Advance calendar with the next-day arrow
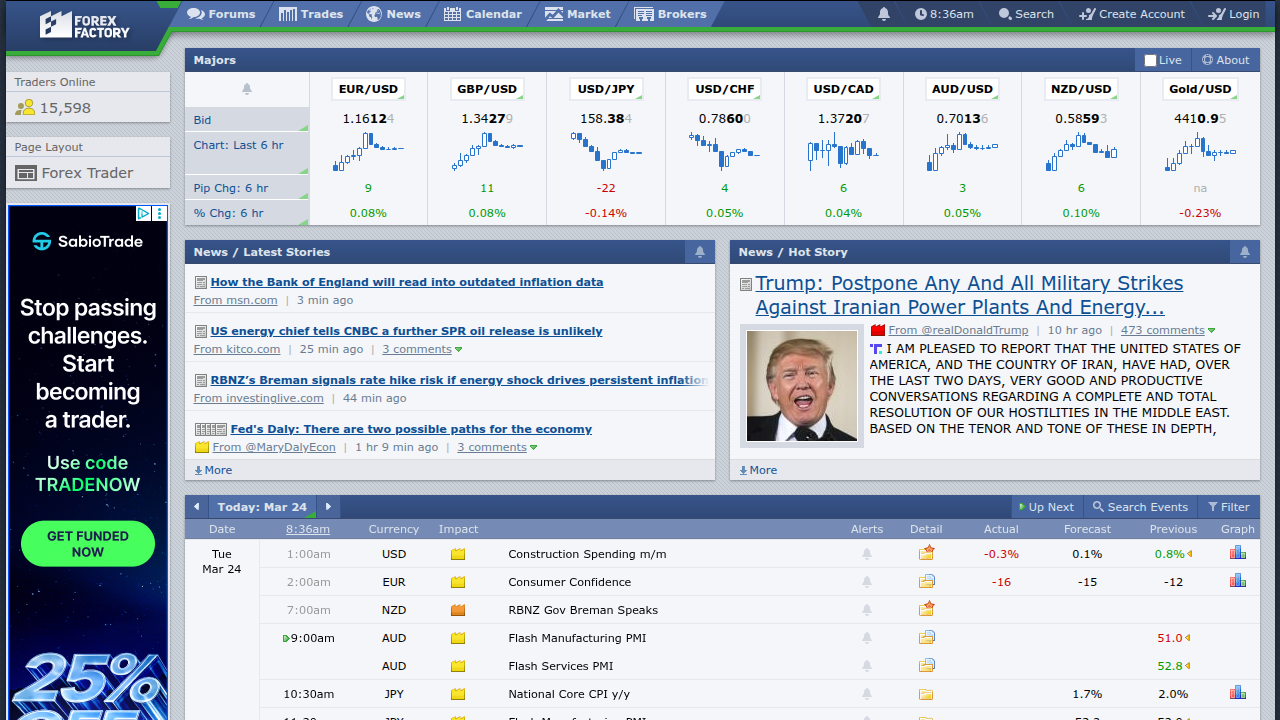1280x720 pixels. click(328, 507)
